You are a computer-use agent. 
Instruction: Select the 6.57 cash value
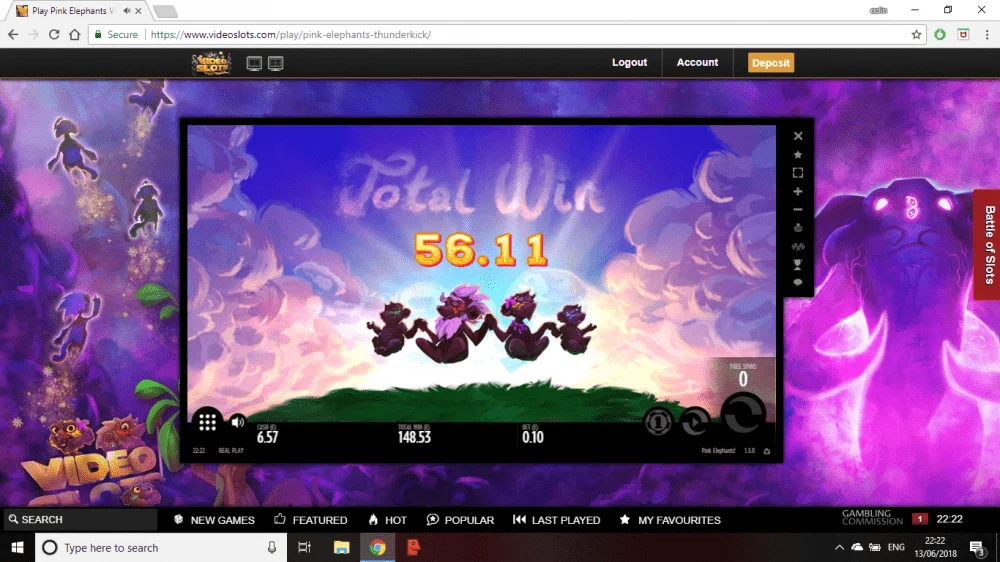coord(267,437)
